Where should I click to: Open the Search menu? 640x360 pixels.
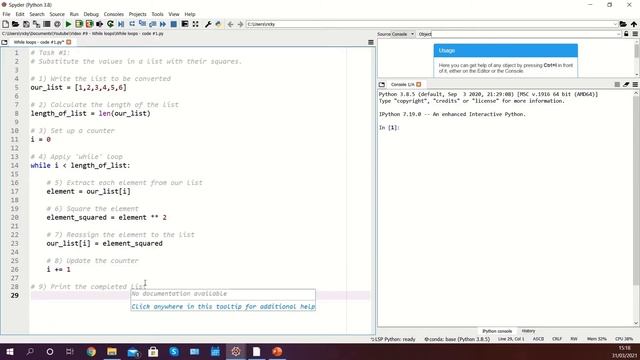pos(37,14)
